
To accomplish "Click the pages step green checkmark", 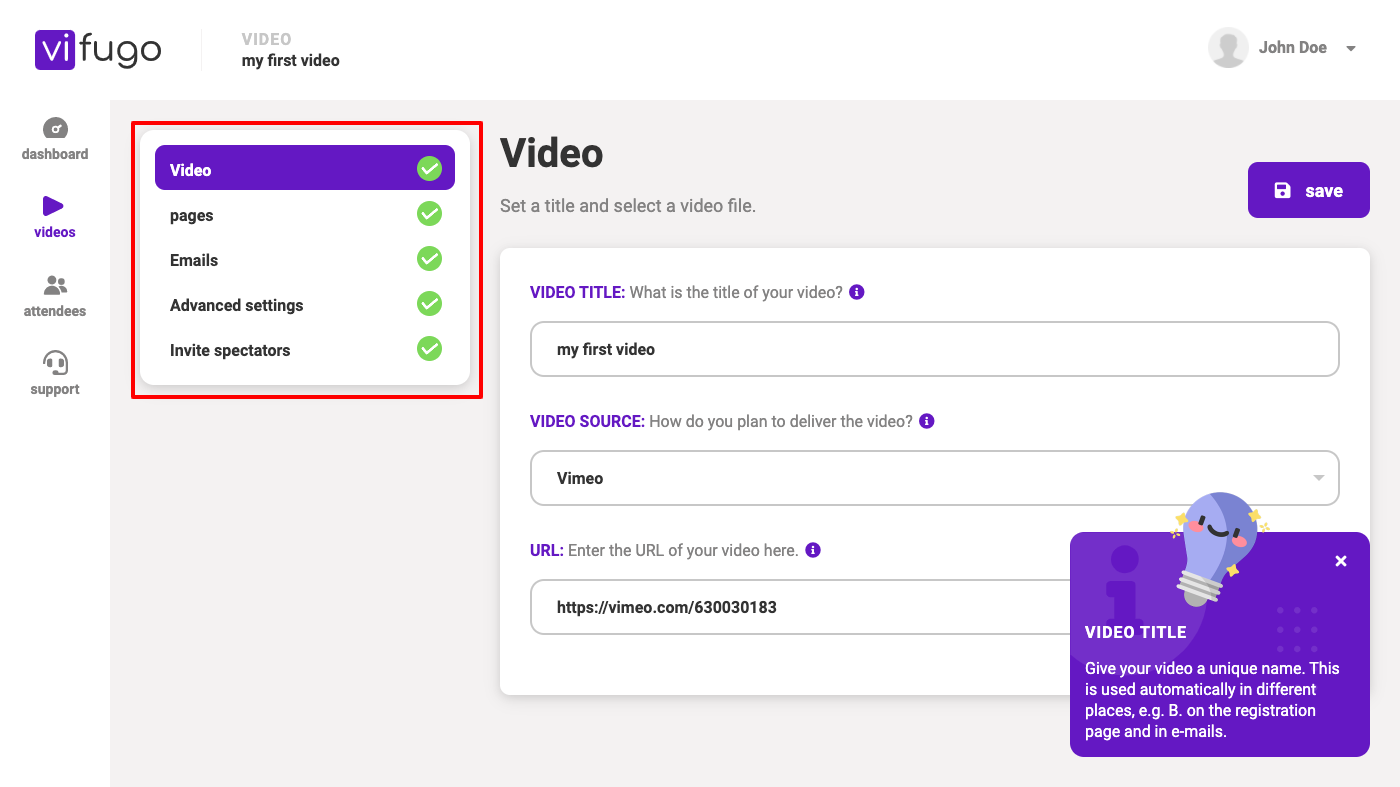I will (x=429, y=213).
